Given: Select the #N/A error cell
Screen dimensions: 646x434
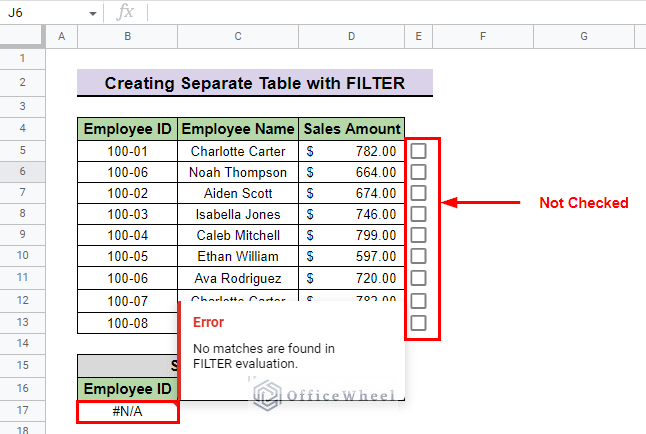Looking at the screenshot, I should coord(128,411).
